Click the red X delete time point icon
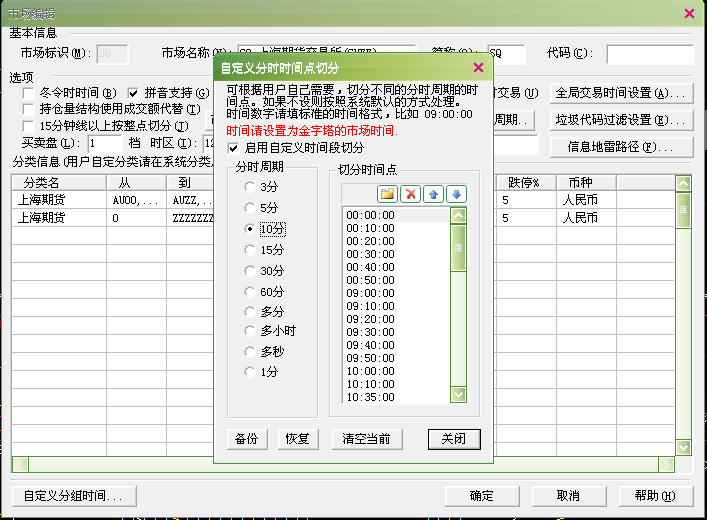 point(409,193)
